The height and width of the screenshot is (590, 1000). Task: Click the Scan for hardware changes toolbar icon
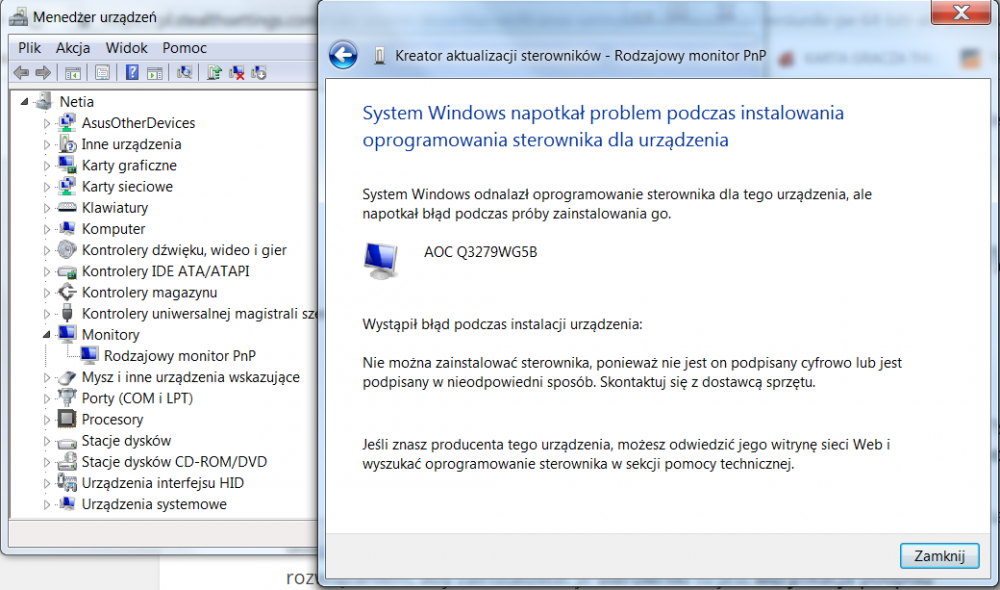[x=184, y=72]
